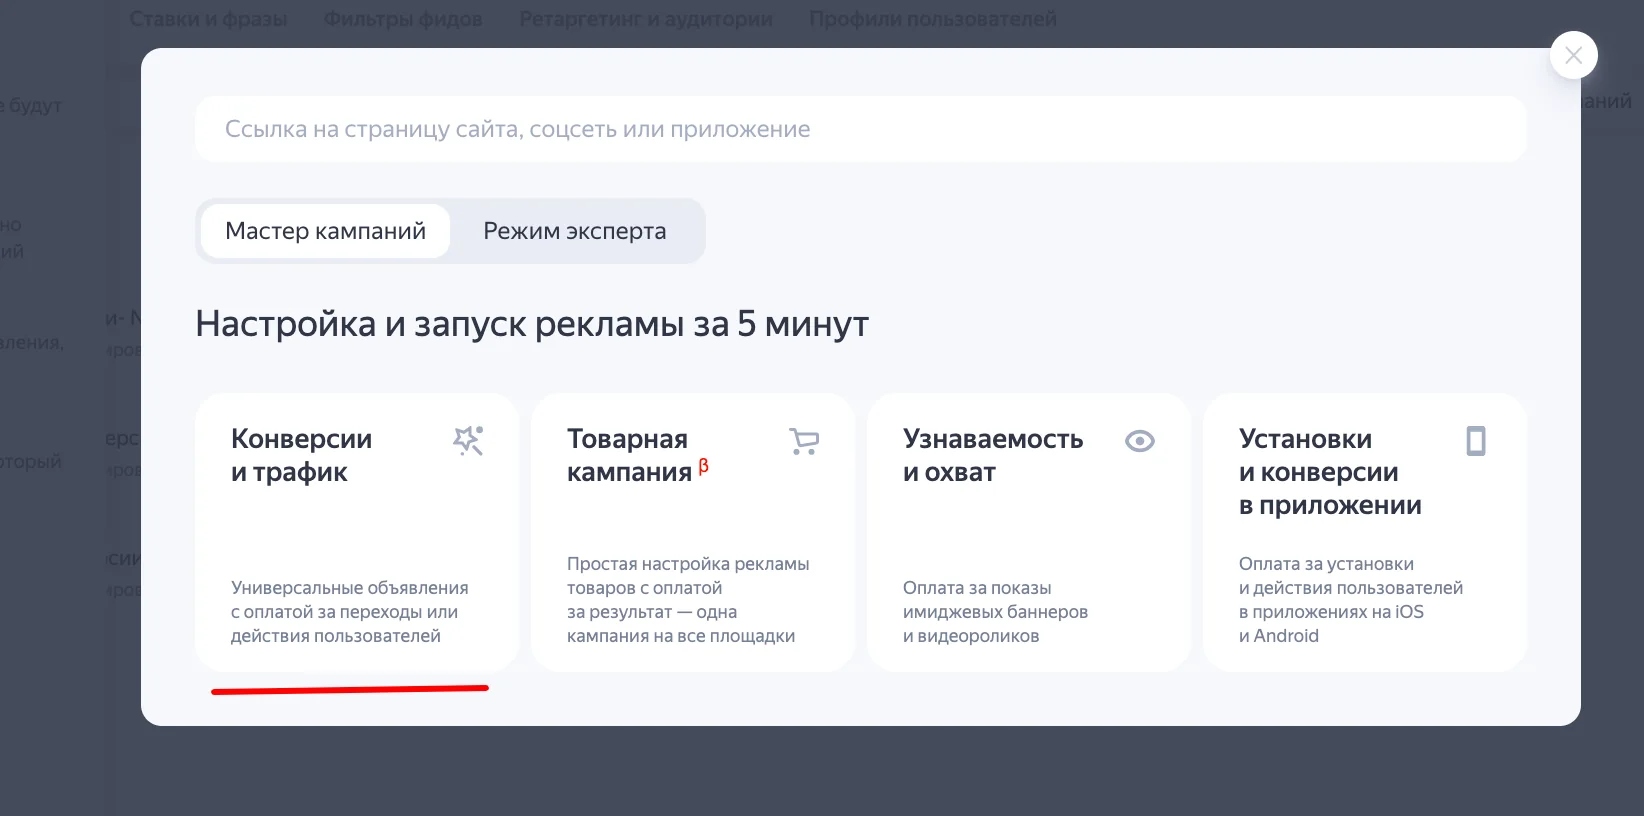Open Профили пользователей background tab
The image size is (1644, 816).
click(x=933, y=19)
